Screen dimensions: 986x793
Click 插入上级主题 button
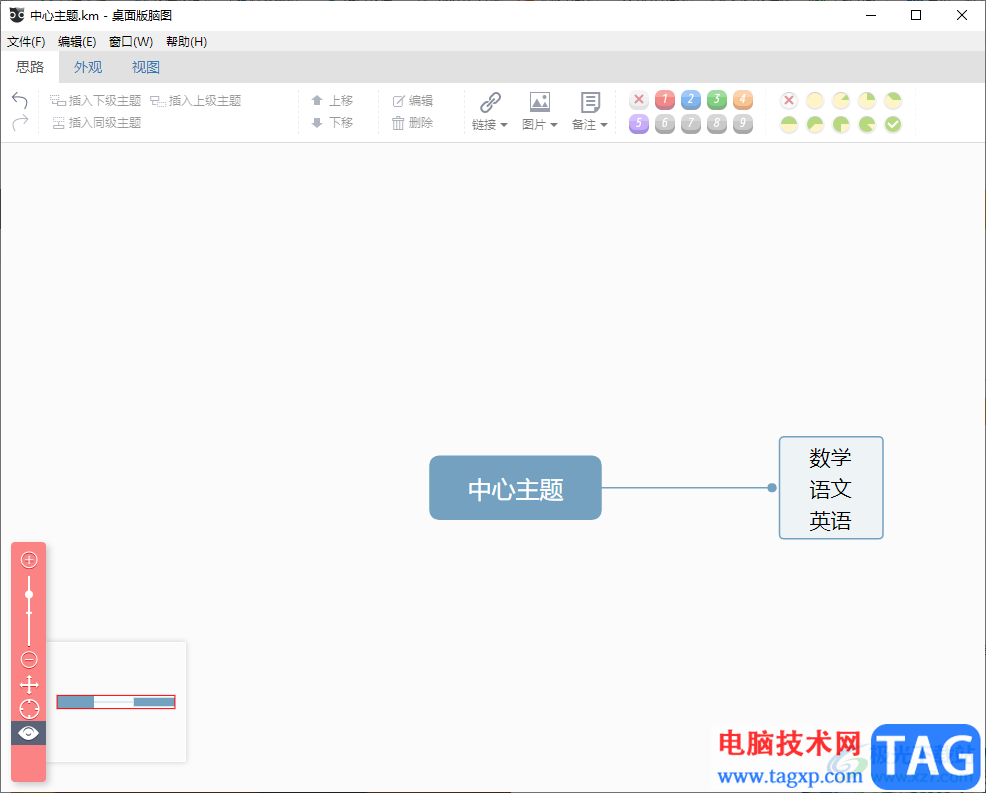pos(196,101)
